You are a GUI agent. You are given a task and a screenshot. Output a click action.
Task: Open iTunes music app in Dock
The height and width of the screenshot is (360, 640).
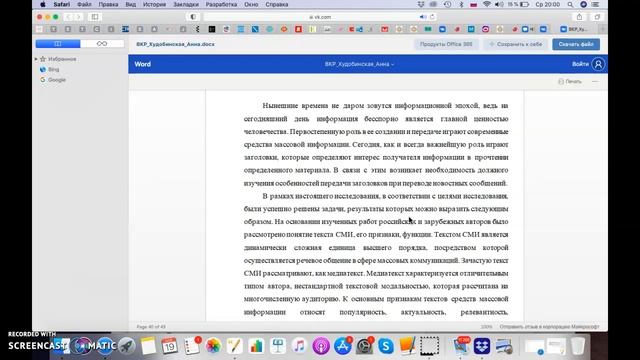[x=299, y=346]
